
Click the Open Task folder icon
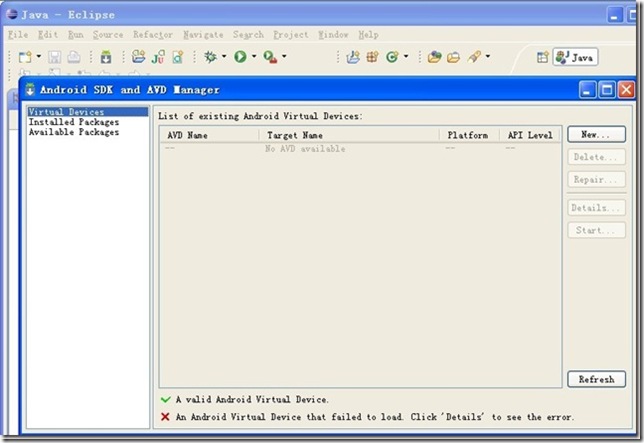pyautogui.click(x=453, y=57)
